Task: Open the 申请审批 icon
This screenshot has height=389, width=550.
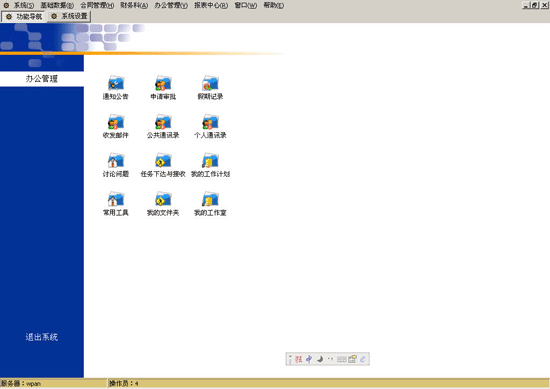Action: (x=163, y=83)
